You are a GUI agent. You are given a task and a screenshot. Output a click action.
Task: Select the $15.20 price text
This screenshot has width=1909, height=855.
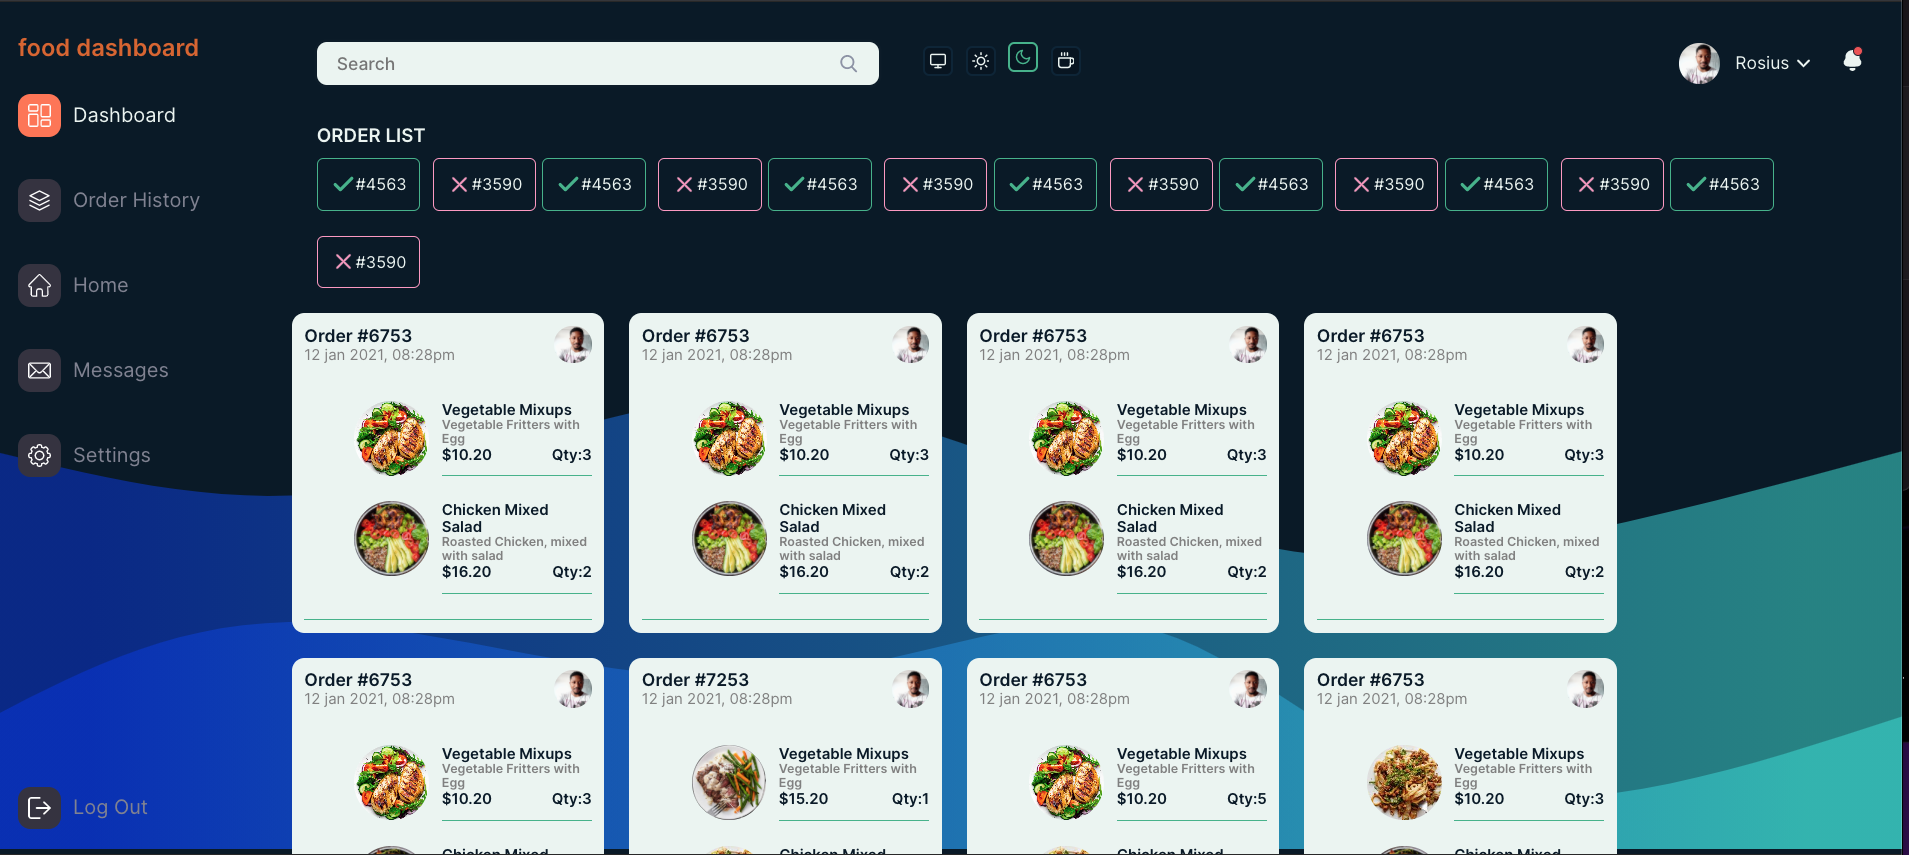[804, 799]
